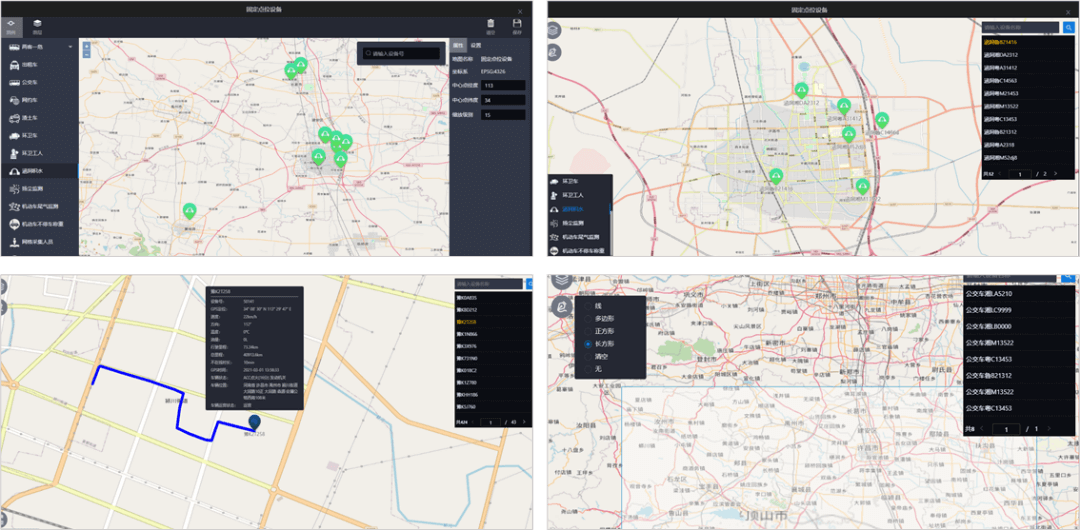Click map zoom-in plus button
Image resolution: width=1080 pixels, height=530 pixels.
pyautogui.click(x=87, y=46)
